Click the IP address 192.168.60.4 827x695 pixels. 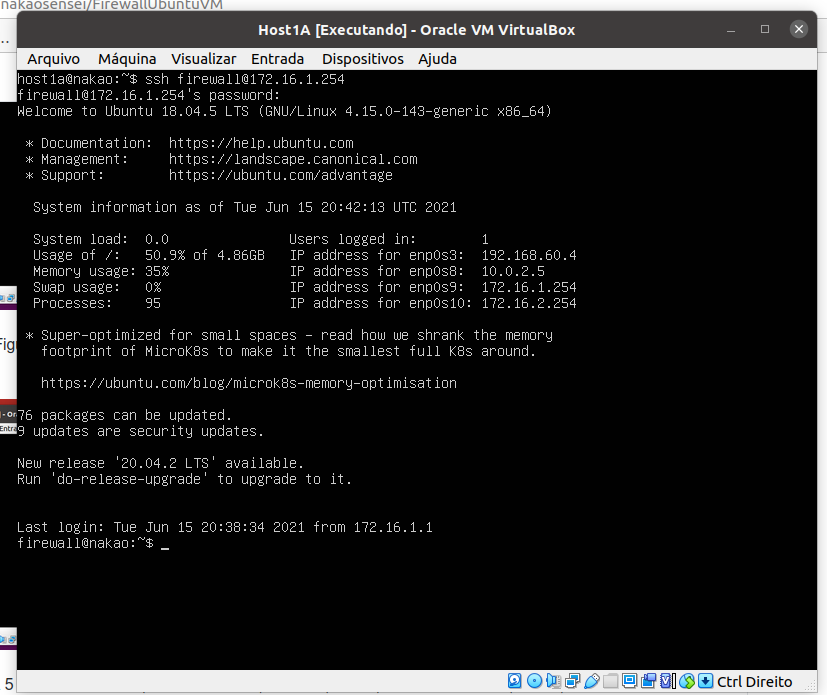[529, 255]
